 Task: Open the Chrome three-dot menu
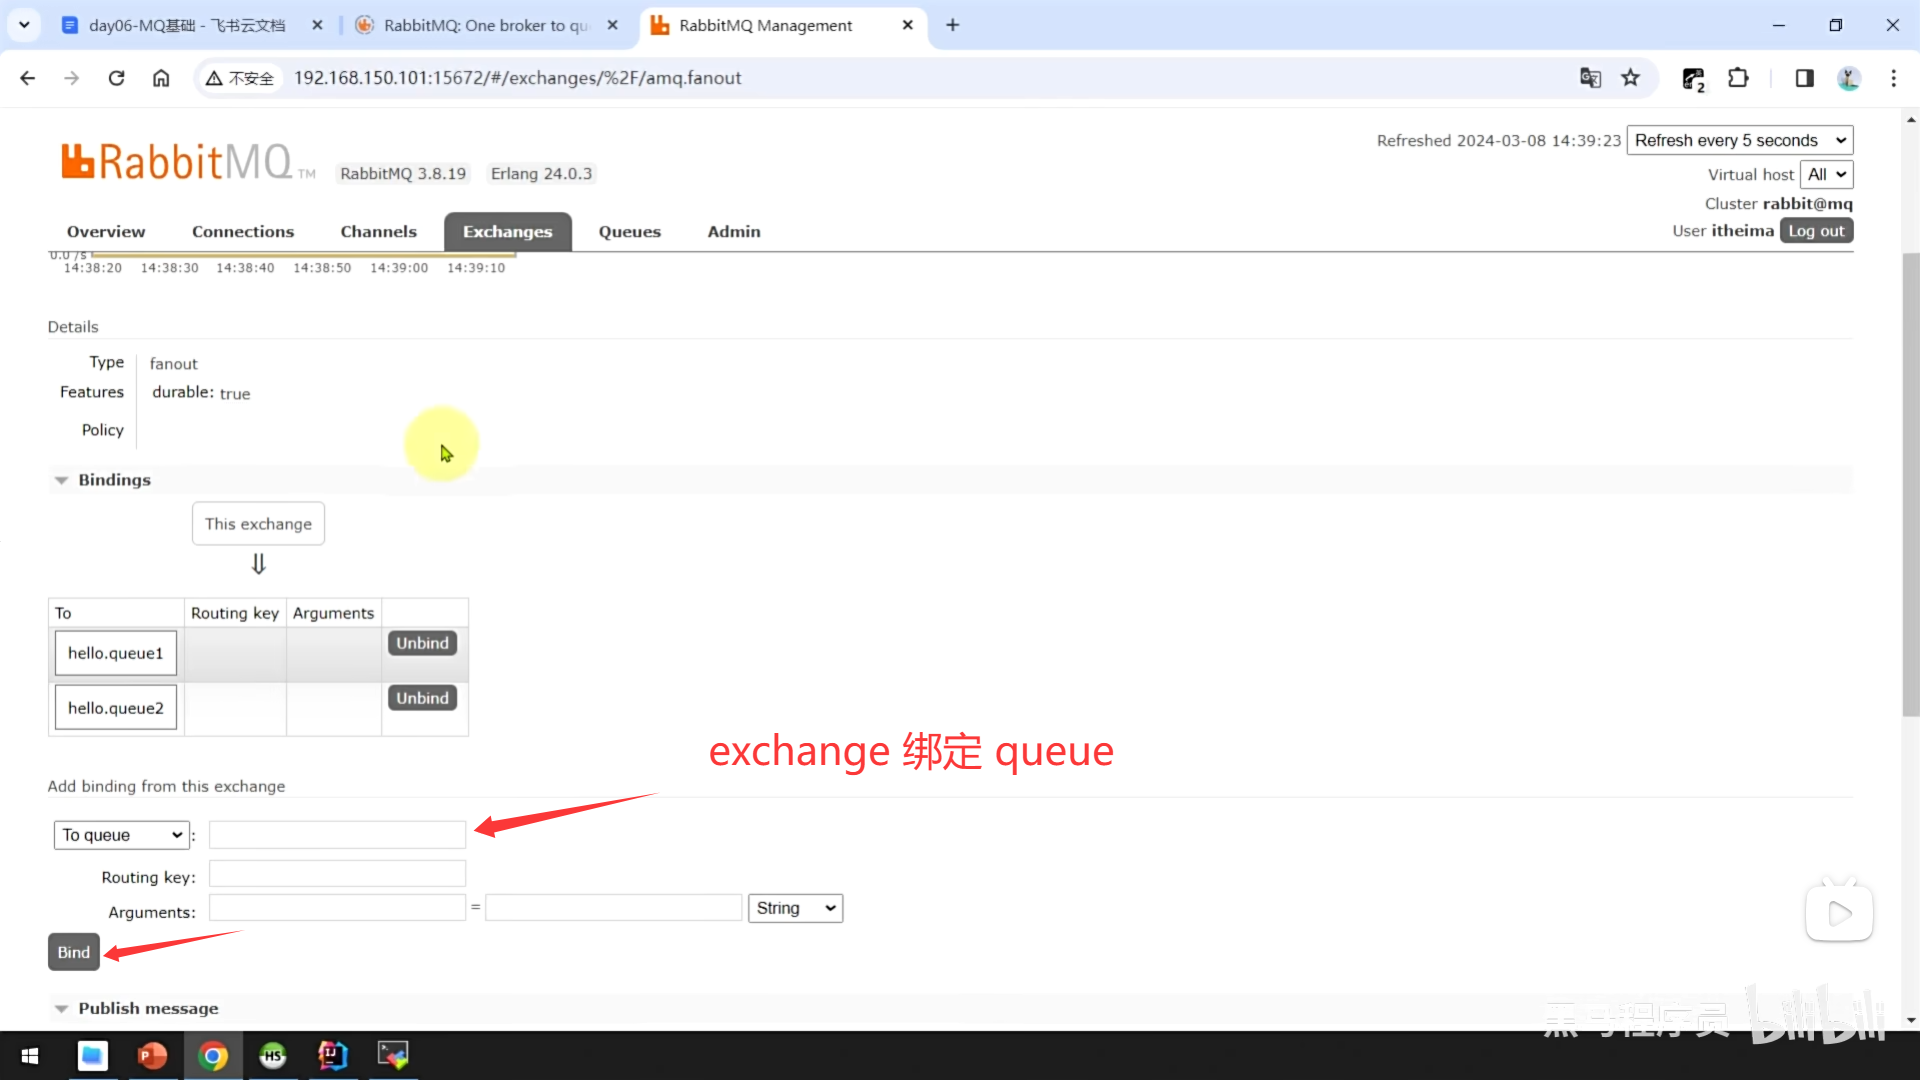pyautogui.click(x=1893, y=78)
